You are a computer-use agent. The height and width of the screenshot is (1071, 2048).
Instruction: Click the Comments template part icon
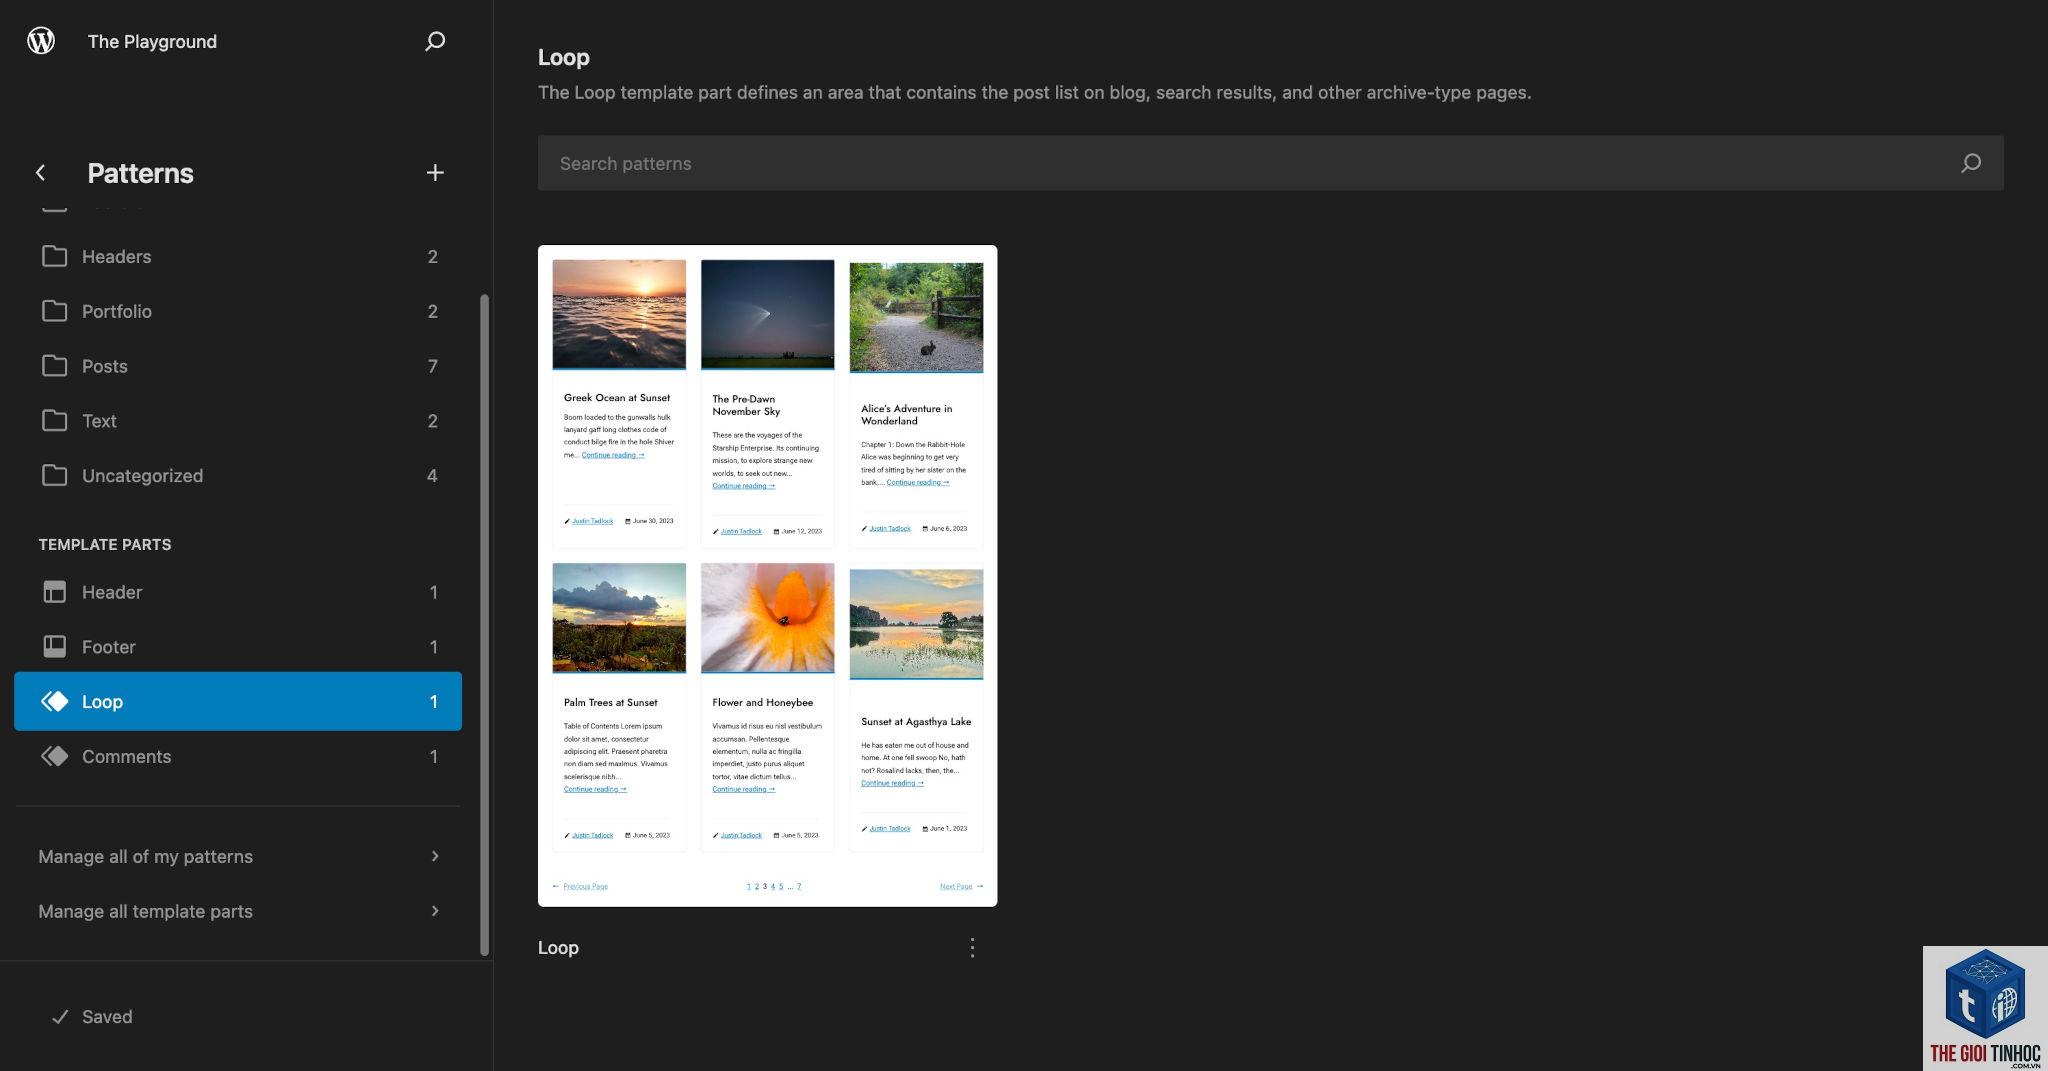coord(55,757)
